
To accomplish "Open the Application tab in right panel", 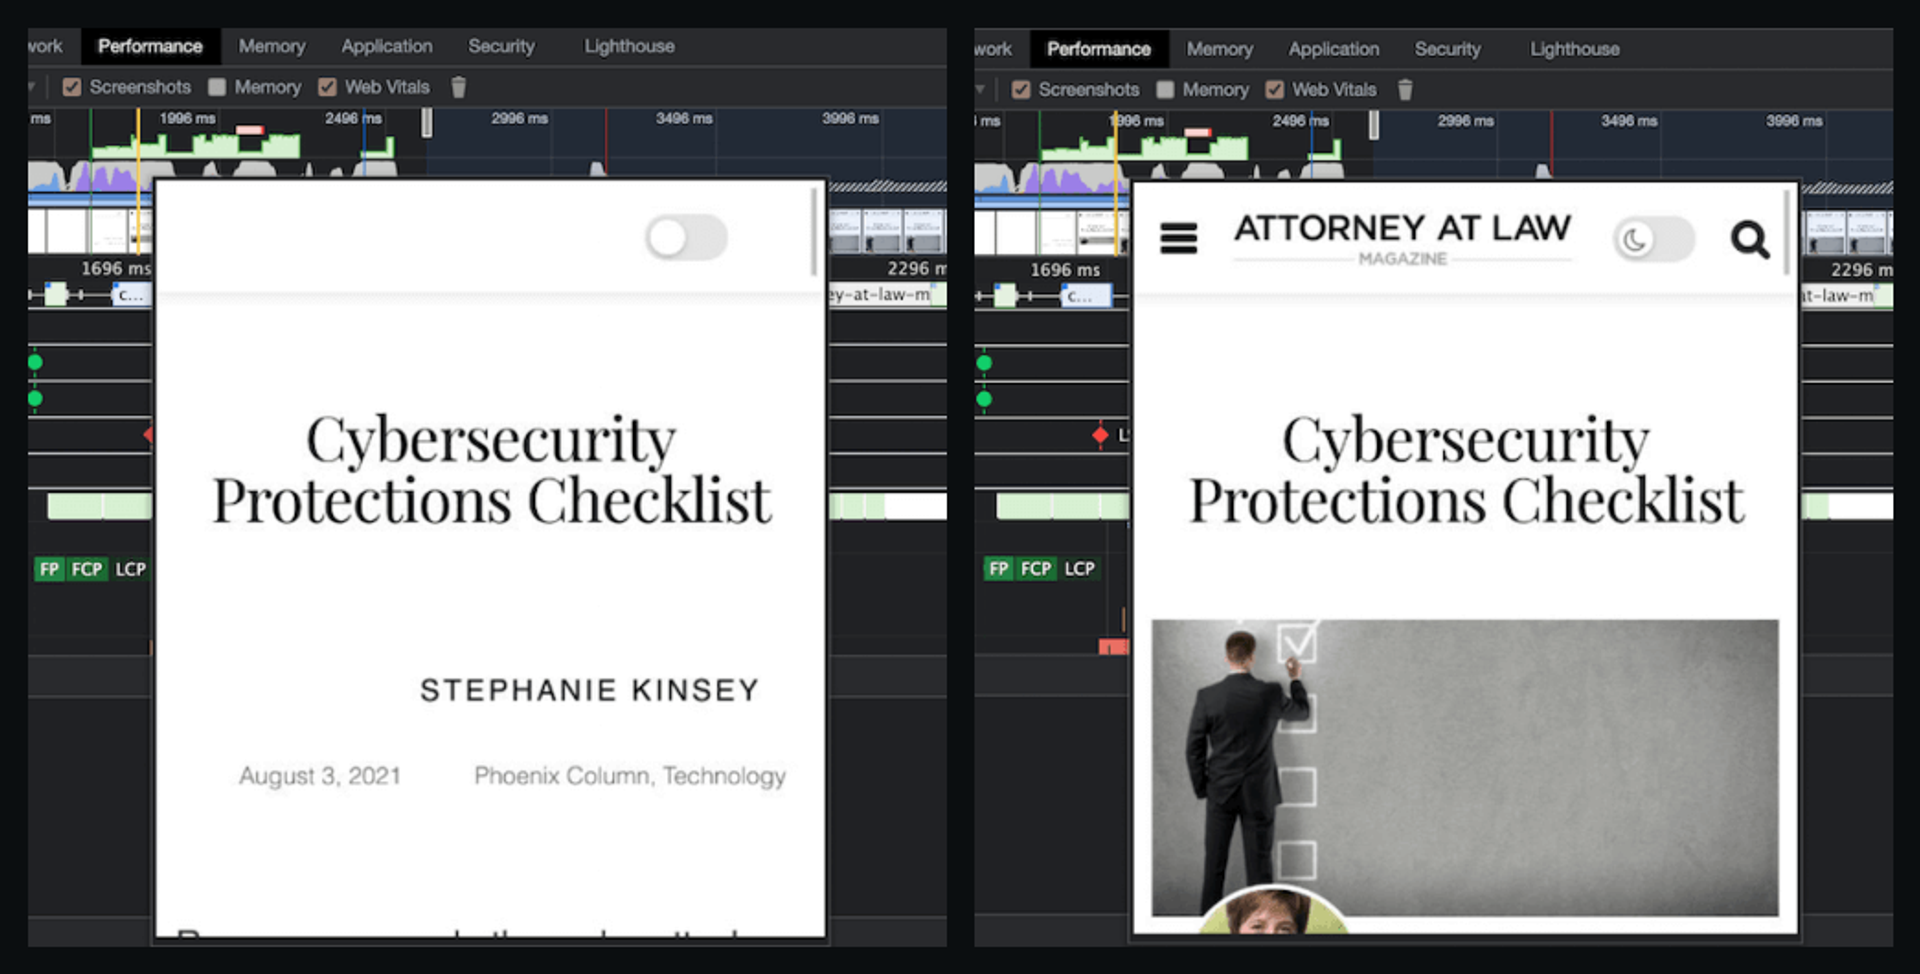I will click(1334, 49).
